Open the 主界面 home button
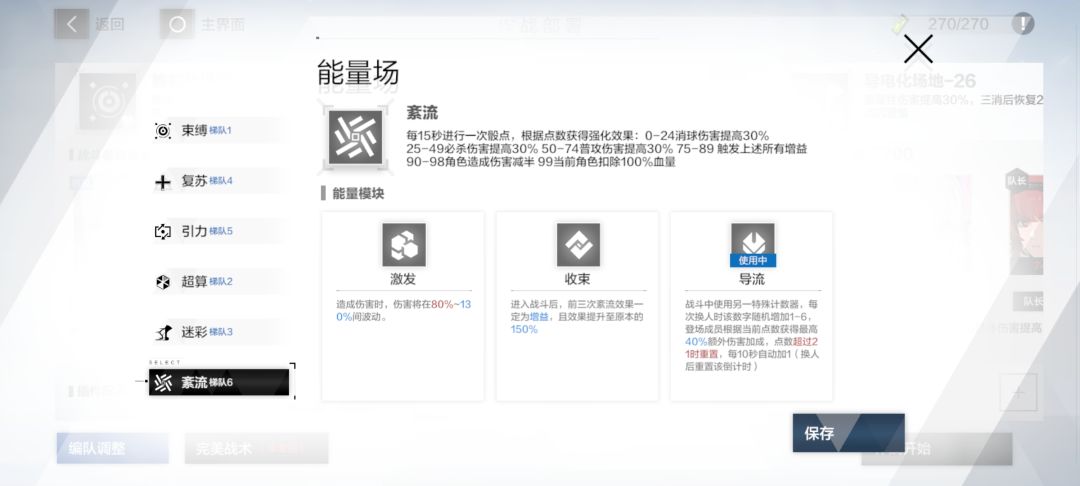Screen dimensions: 1080x486 [178, 25]
